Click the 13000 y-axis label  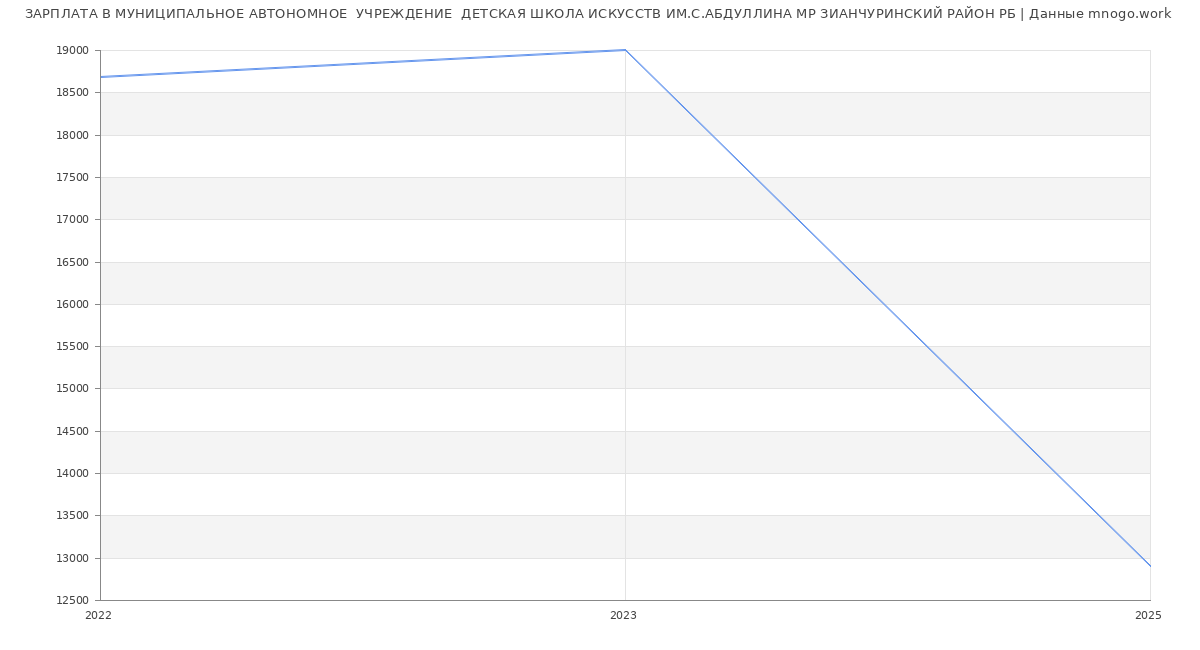pyautogui.click(x=72, y=558)
